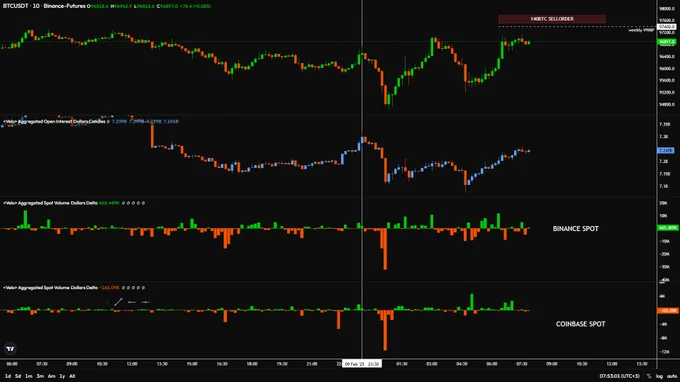Click the 01:30 time axis label
Screen dimensions: 680x382
tap(402, 364)
